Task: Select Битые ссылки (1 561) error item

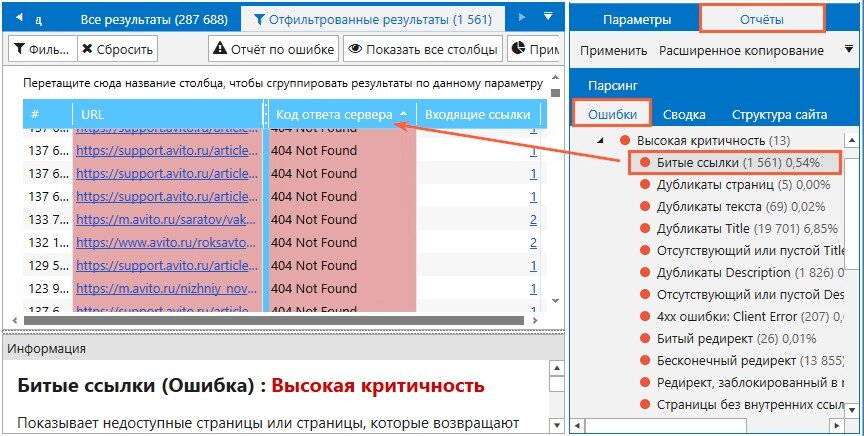Action: [x=738, y=163]
